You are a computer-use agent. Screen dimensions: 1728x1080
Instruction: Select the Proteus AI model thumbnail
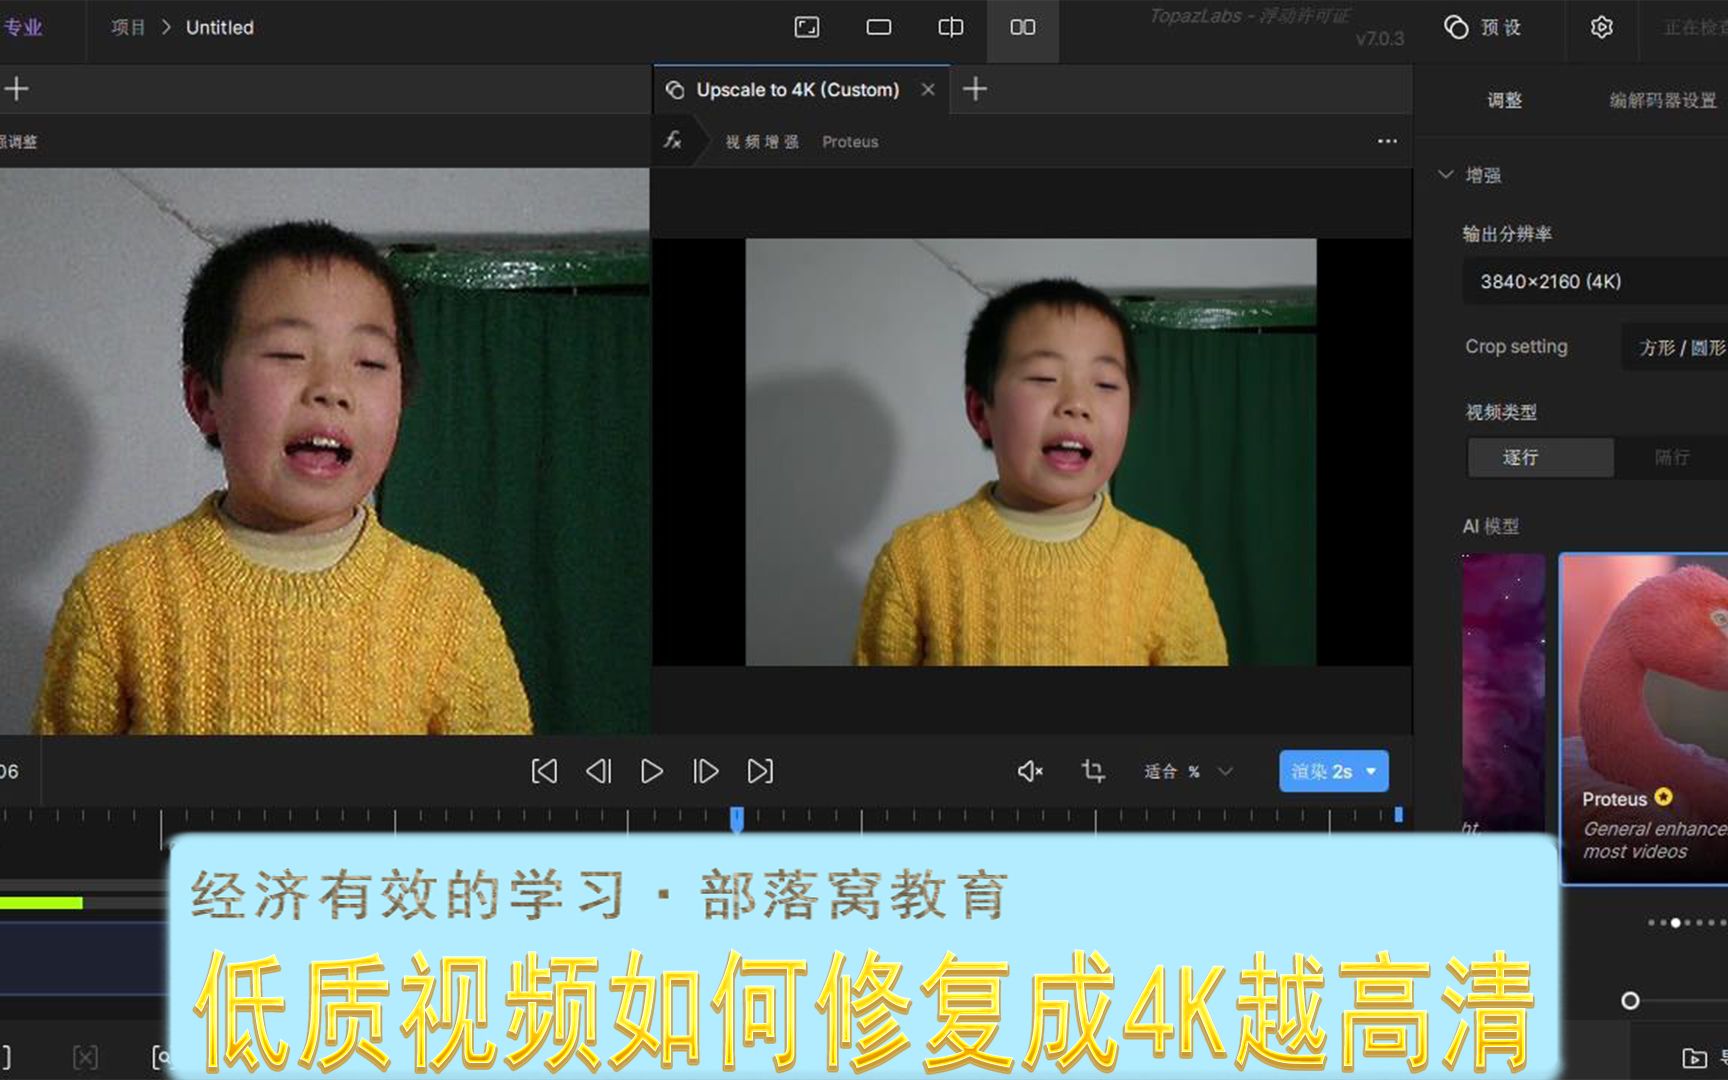[1643, 700]
